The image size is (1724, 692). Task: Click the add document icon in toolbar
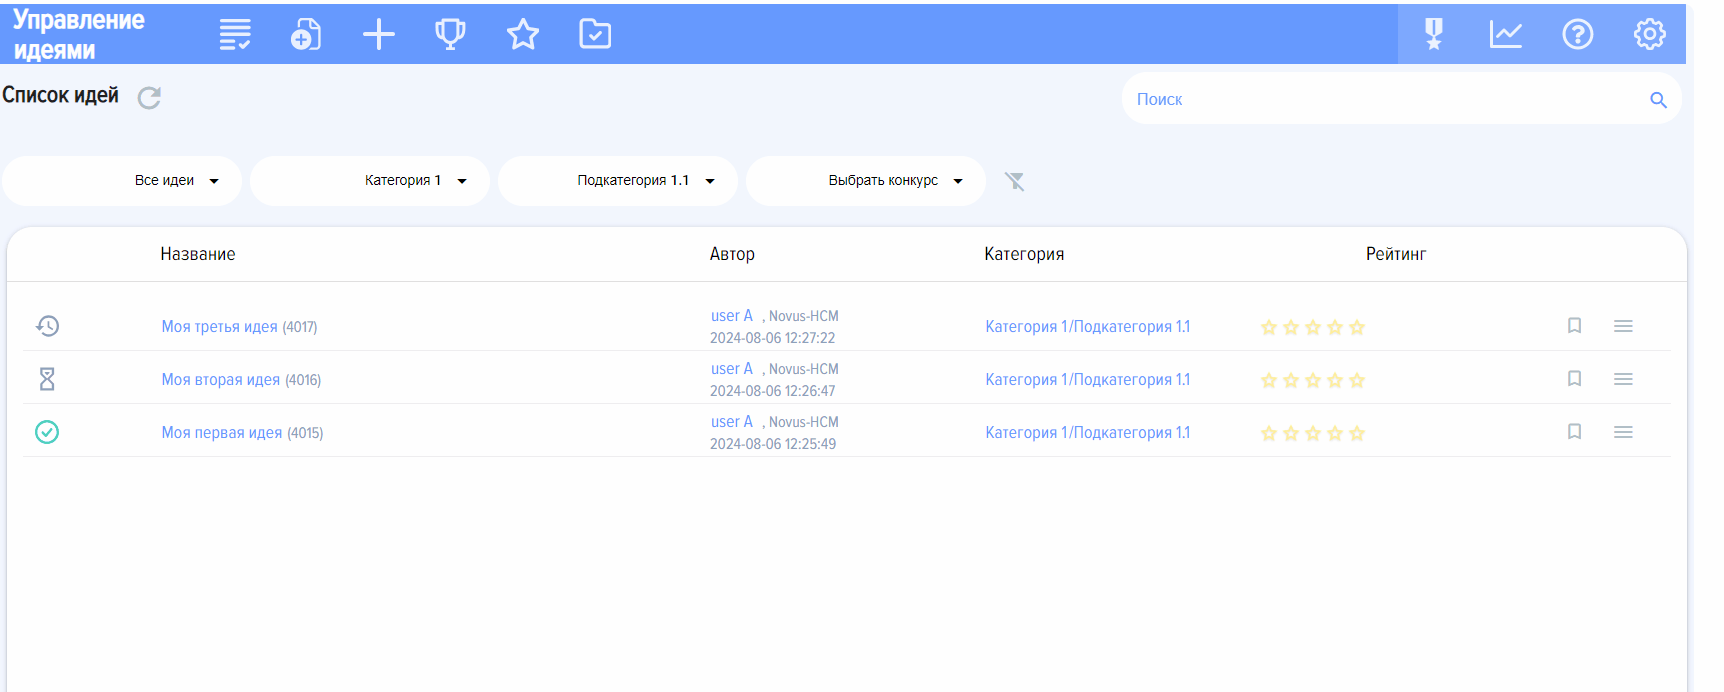[306, 35]
